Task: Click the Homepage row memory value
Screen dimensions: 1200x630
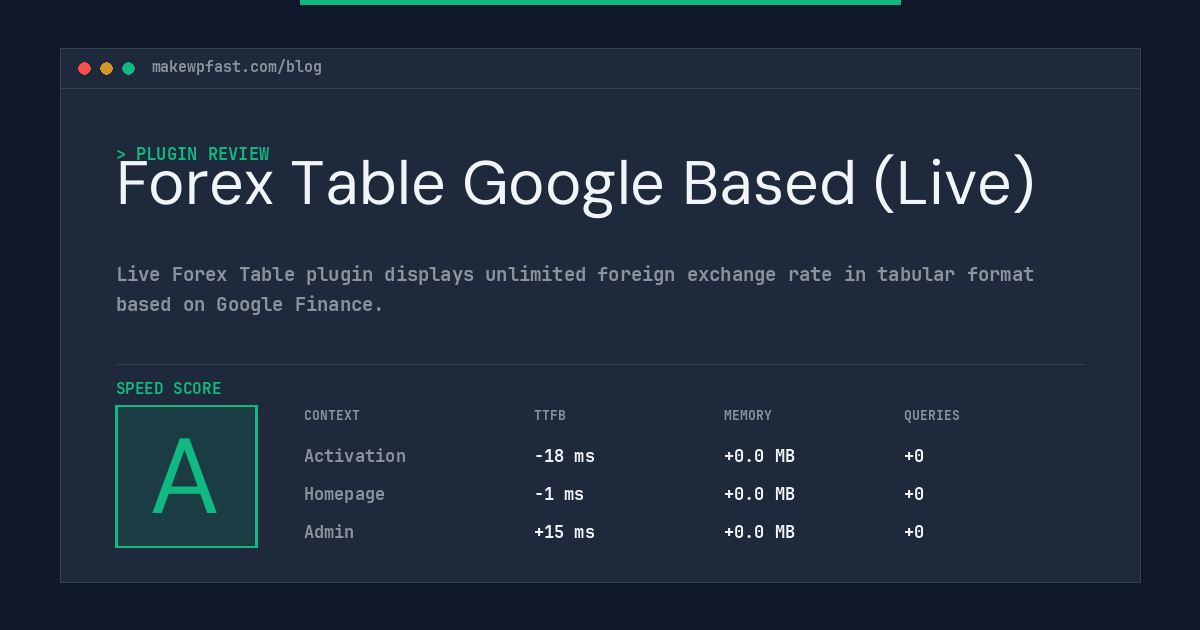Action: click(759, 494)
